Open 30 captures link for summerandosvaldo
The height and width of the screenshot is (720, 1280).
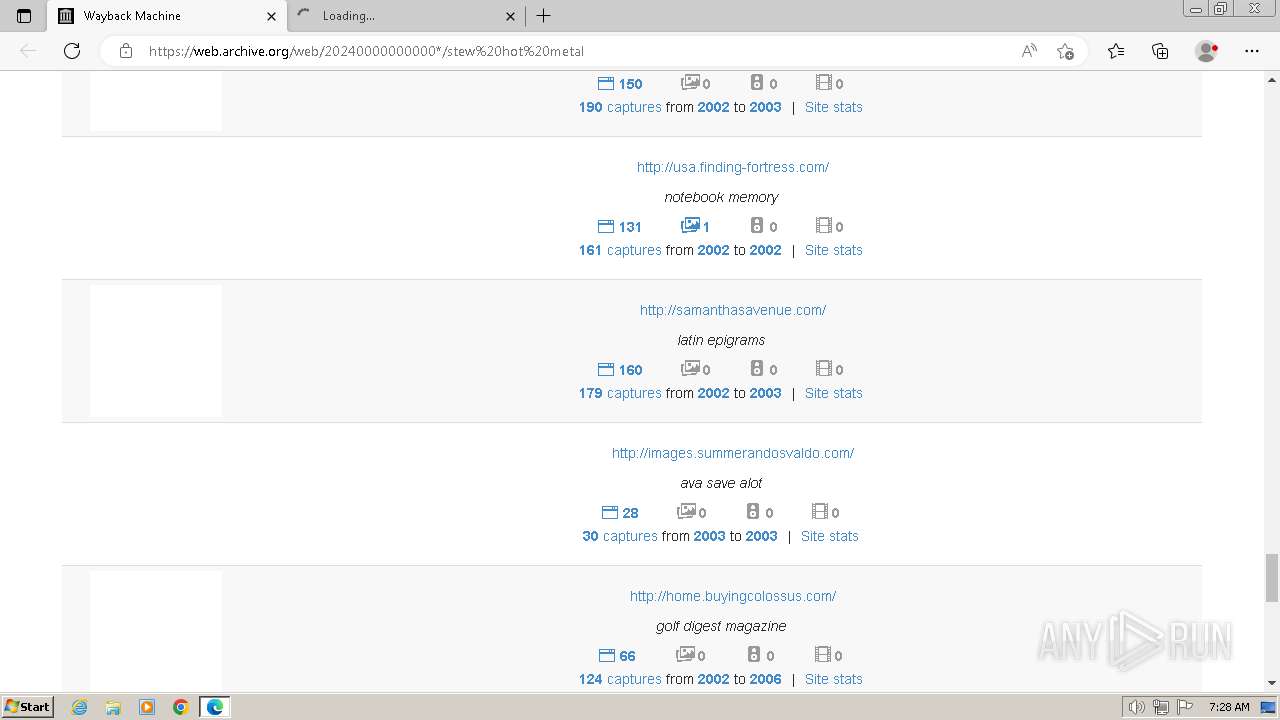620,536
